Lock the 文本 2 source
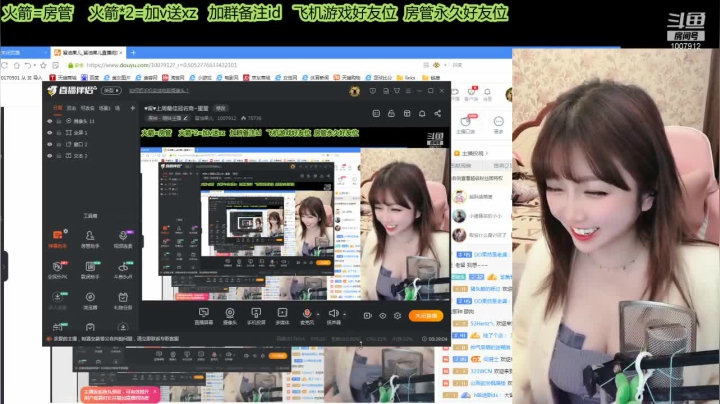 tap(59, 156)
